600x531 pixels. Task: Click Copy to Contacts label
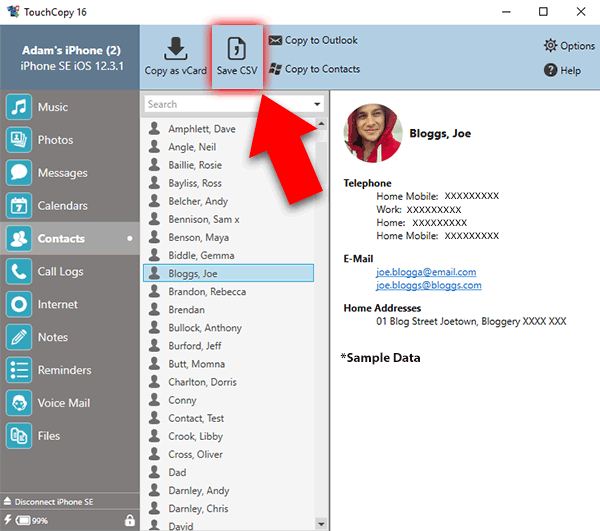[x=322, y=69]
